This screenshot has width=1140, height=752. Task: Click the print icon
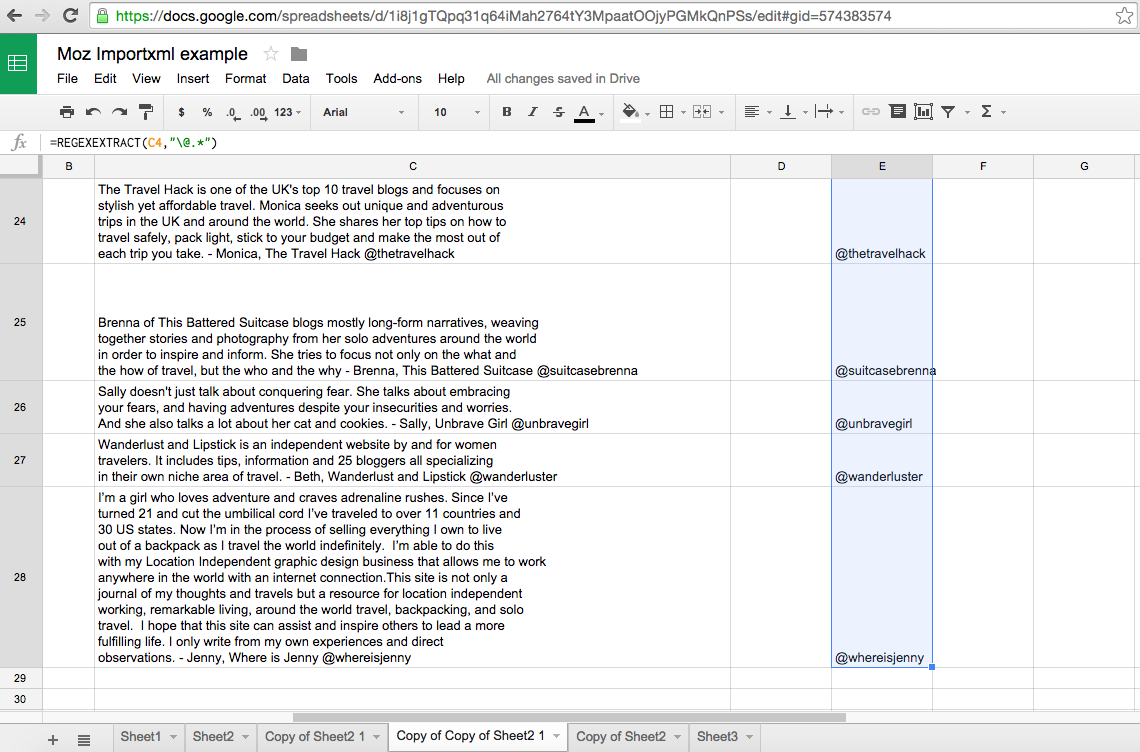click(67, 112)
